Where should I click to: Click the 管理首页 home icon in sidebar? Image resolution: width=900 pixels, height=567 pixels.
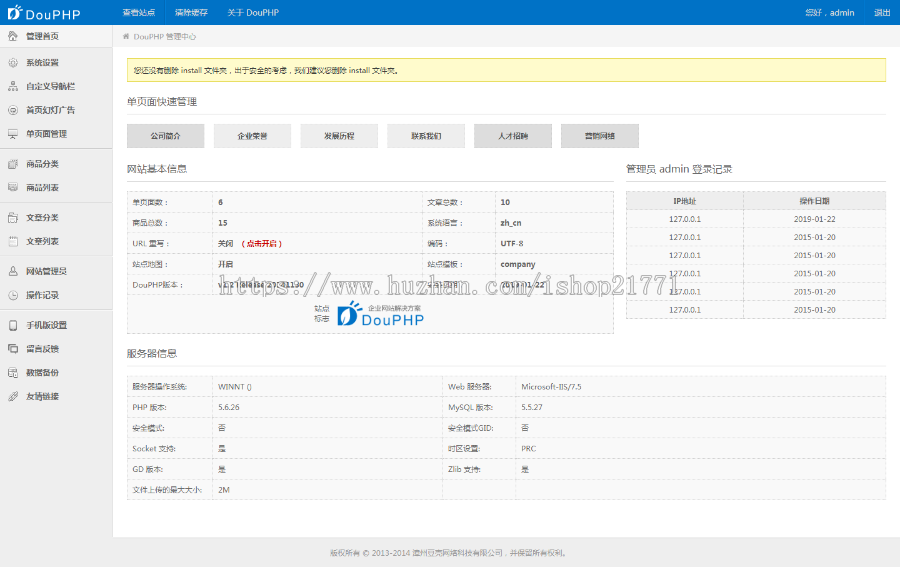tap(13, 36)
